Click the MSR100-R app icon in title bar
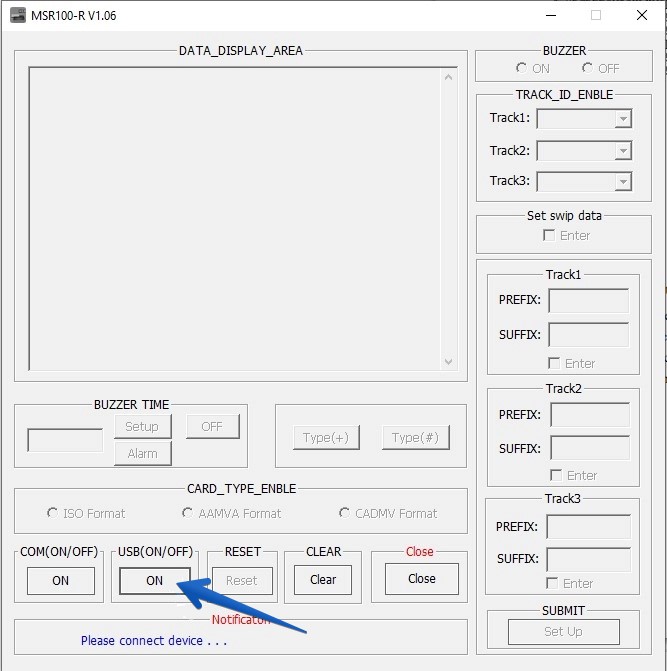 18,16
